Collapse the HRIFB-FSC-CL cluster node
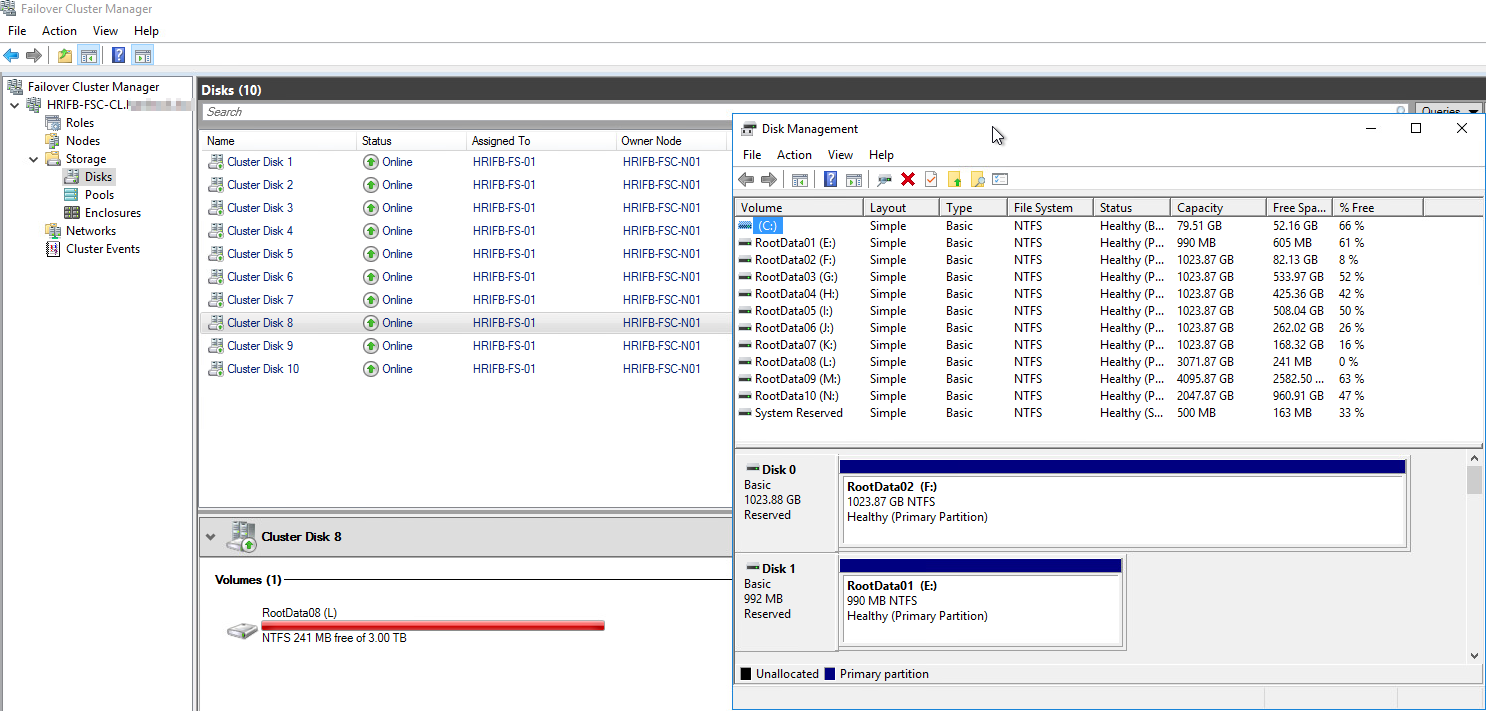Screen dimensions: 1486x711 14,104
